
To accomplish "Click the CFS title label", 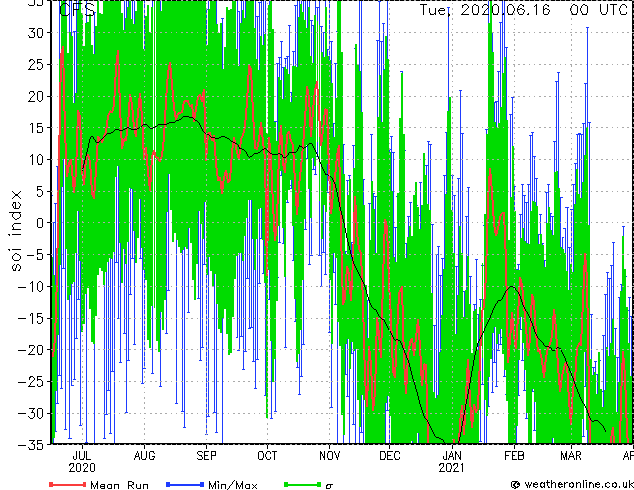I will coord(77,9).
